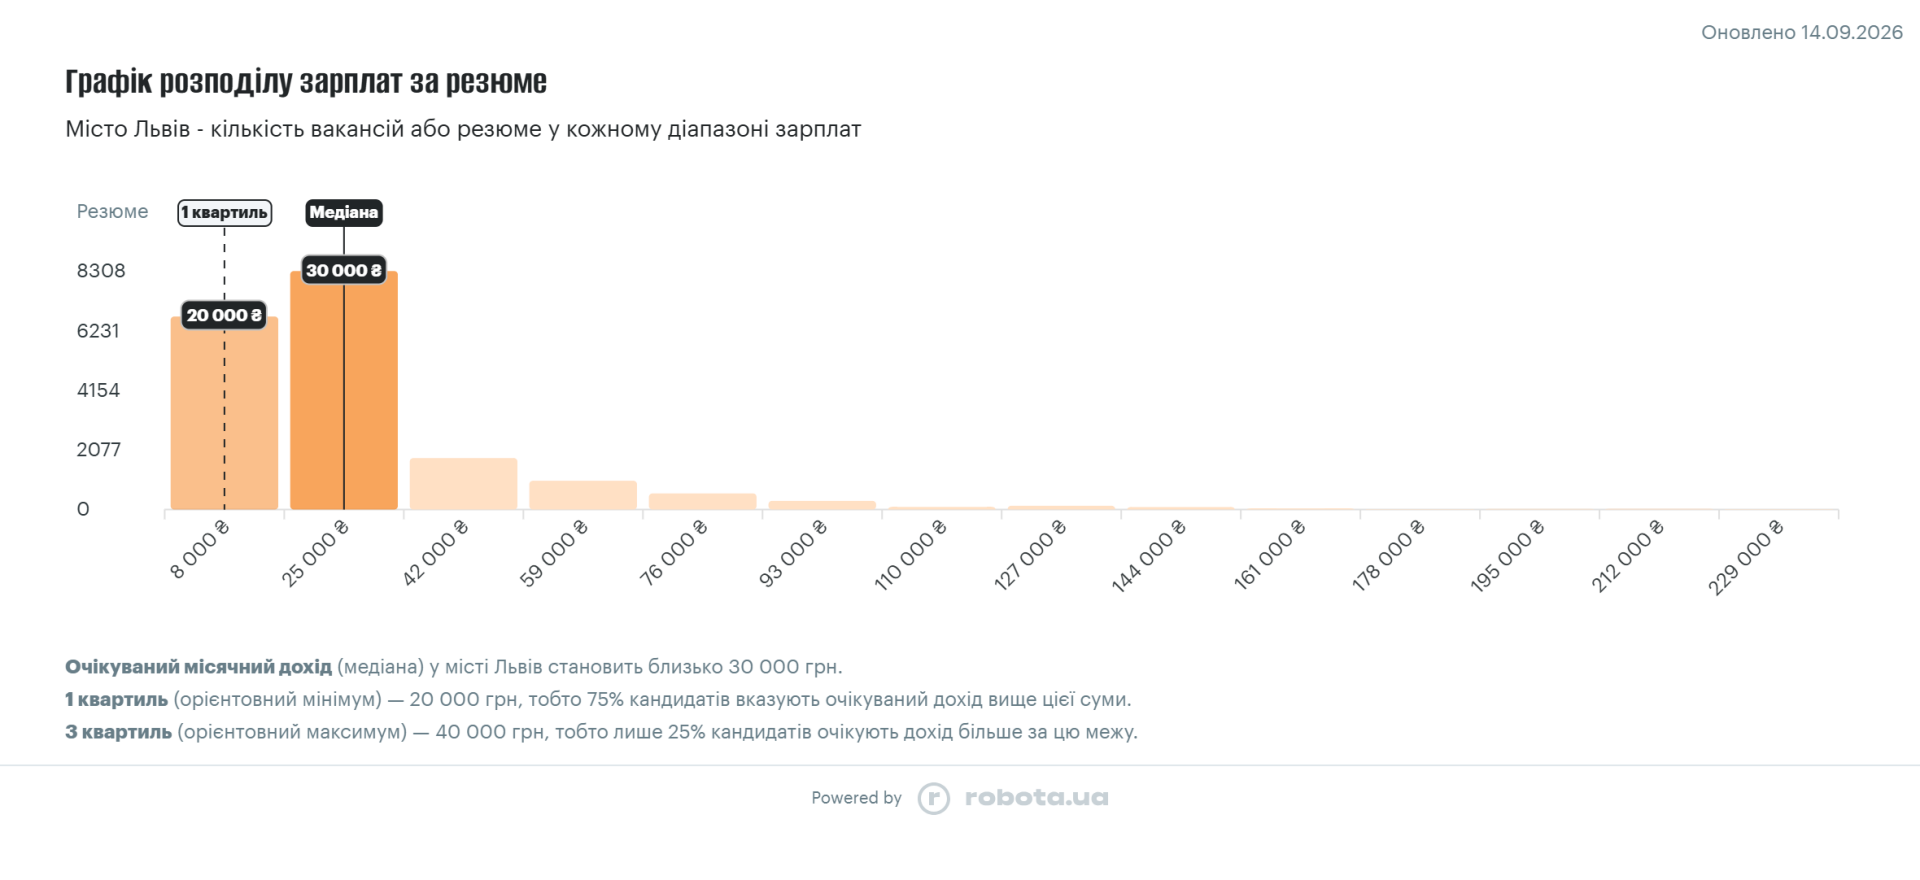Click the pale 42 000 ₴ histogram bar
The height and width of the screenshot is (880, 1920).
tap(463, 484)
